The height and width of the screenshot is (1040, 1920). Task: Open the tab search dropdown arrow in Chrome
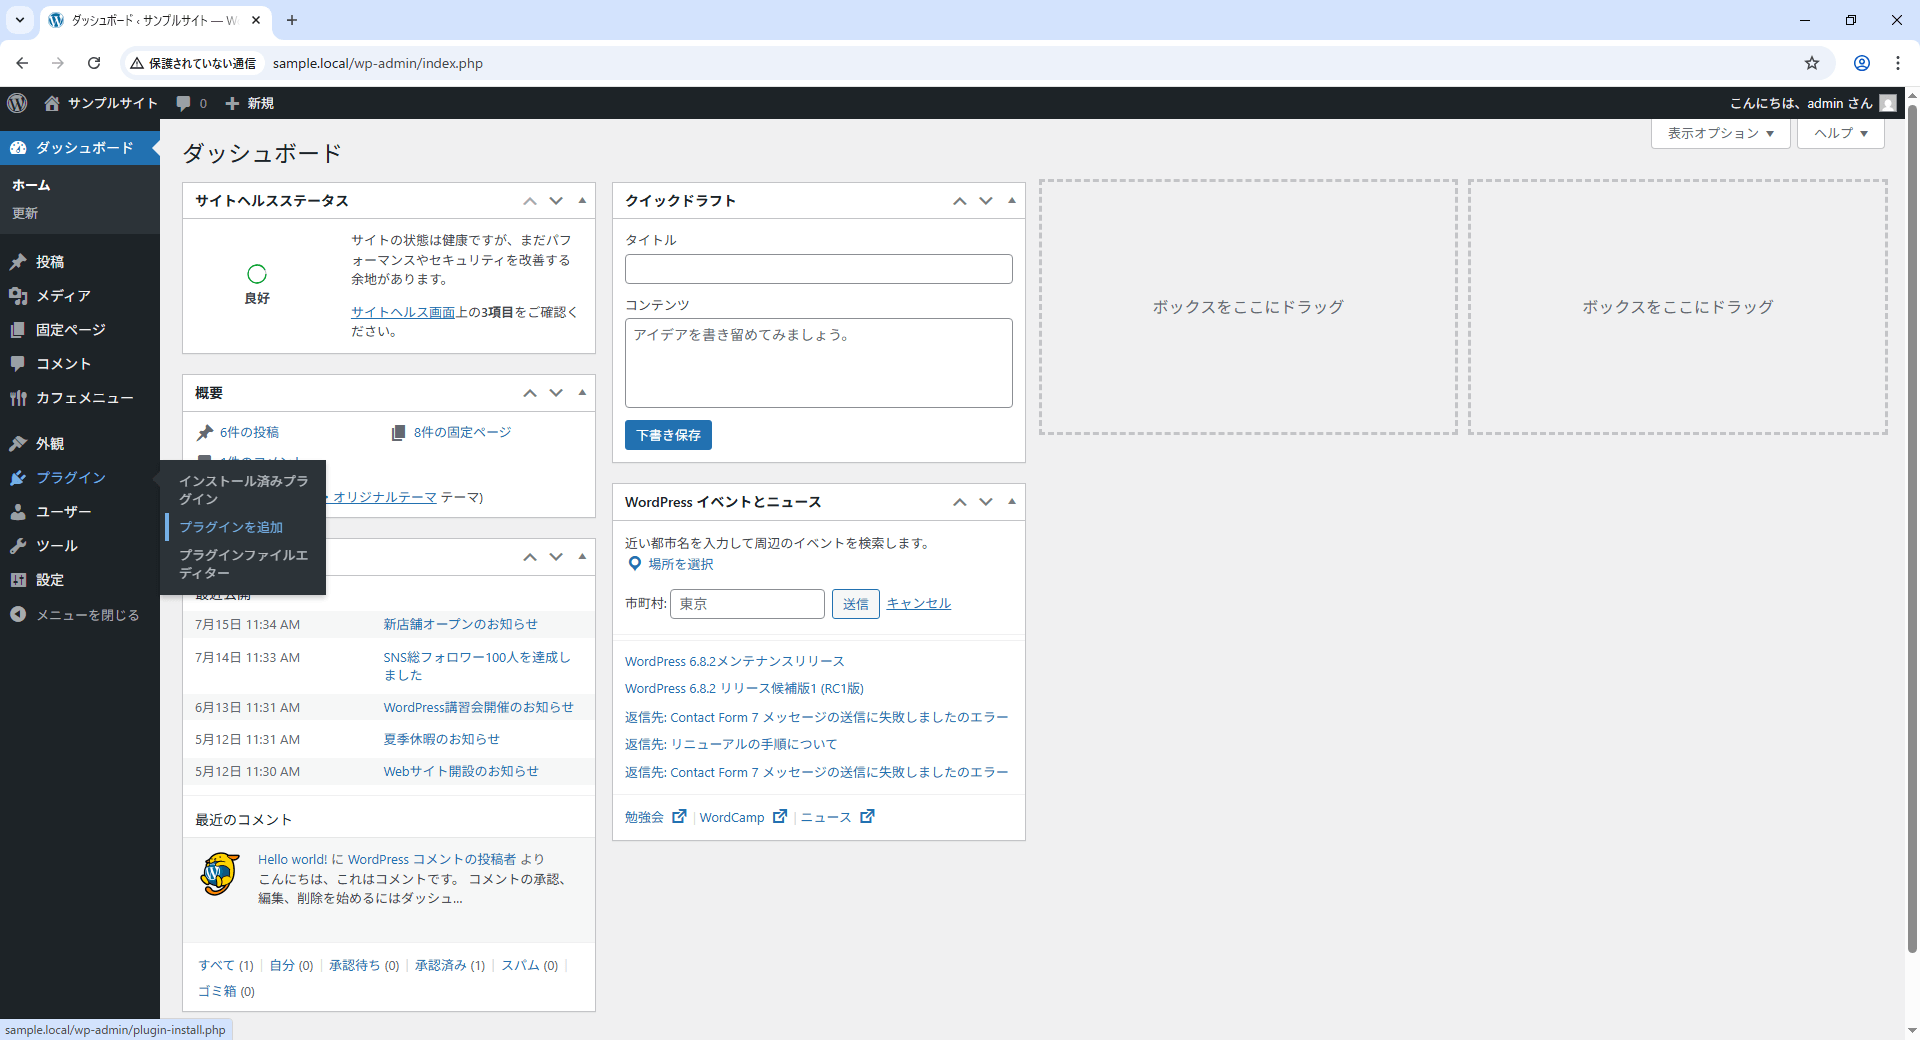19,20
